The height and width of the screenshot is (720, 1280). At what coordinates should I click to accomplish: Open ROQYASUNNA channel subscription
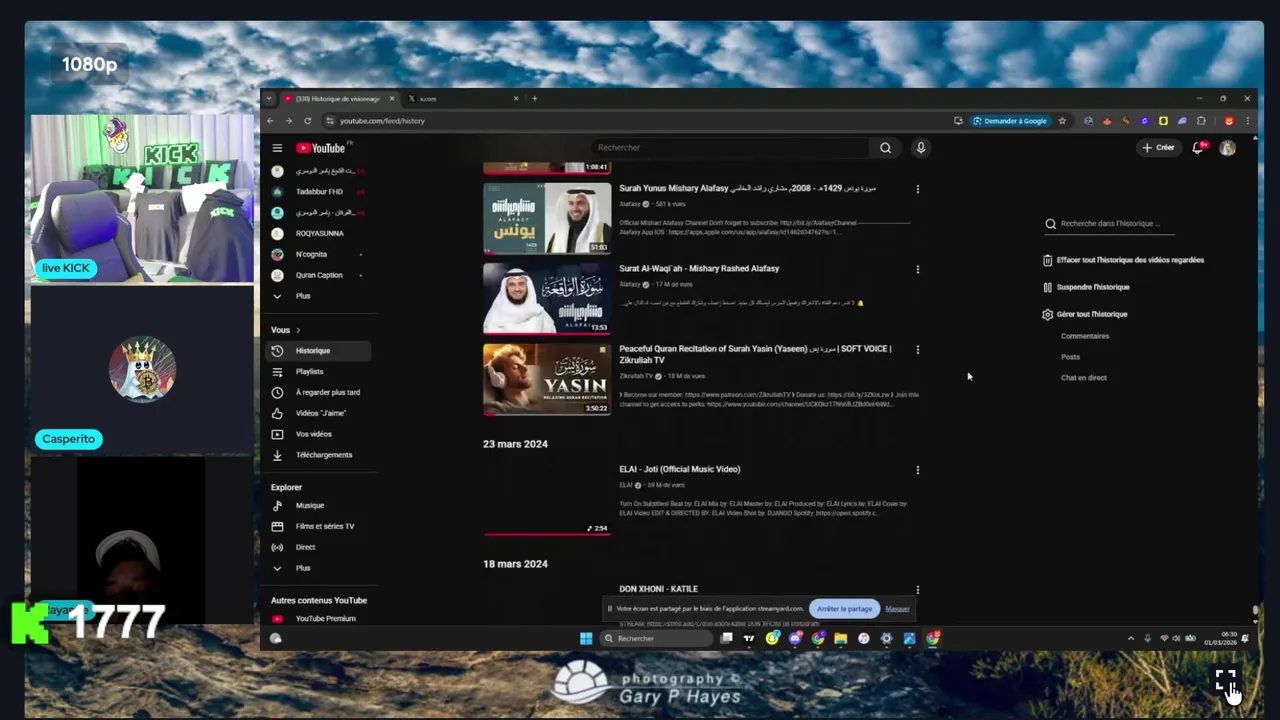(x=318, y=233)
